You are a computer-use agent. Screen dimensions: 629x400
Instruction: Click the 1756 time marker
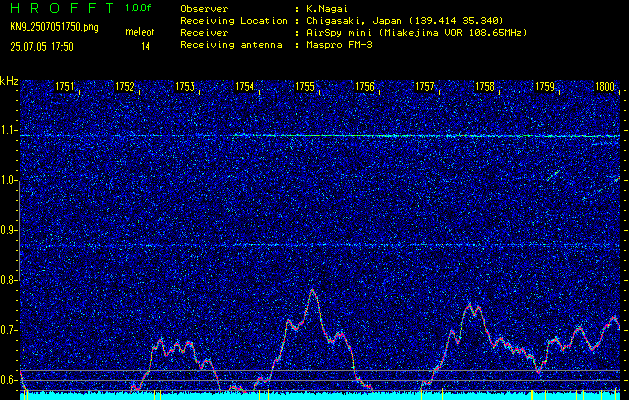(x=365, y=86)
